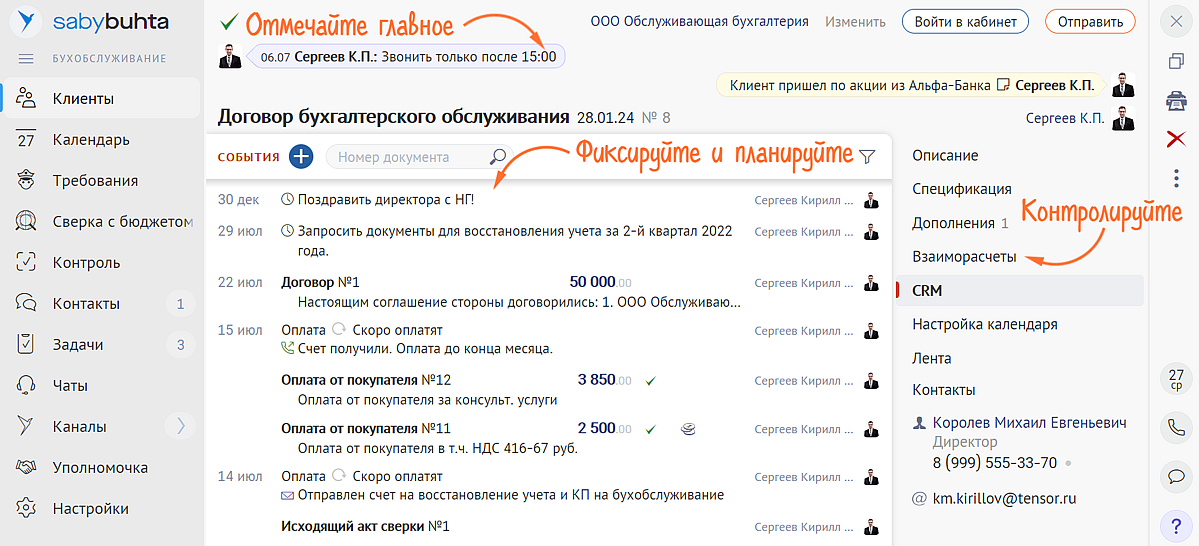Click the red X delete icon
Viewport: 1199px width, 546px height.
[x=1176, y=139]
